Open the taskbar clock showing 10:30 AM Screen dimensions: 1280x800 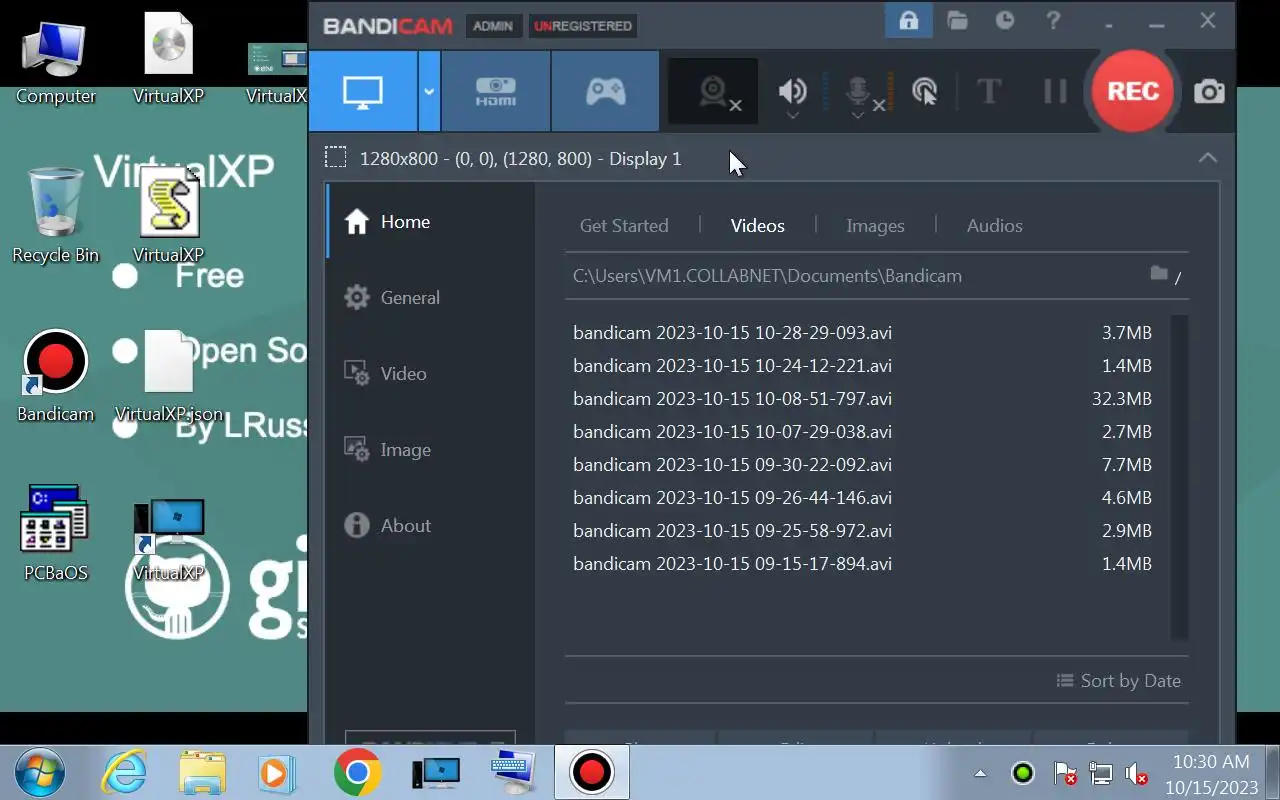1211,774
